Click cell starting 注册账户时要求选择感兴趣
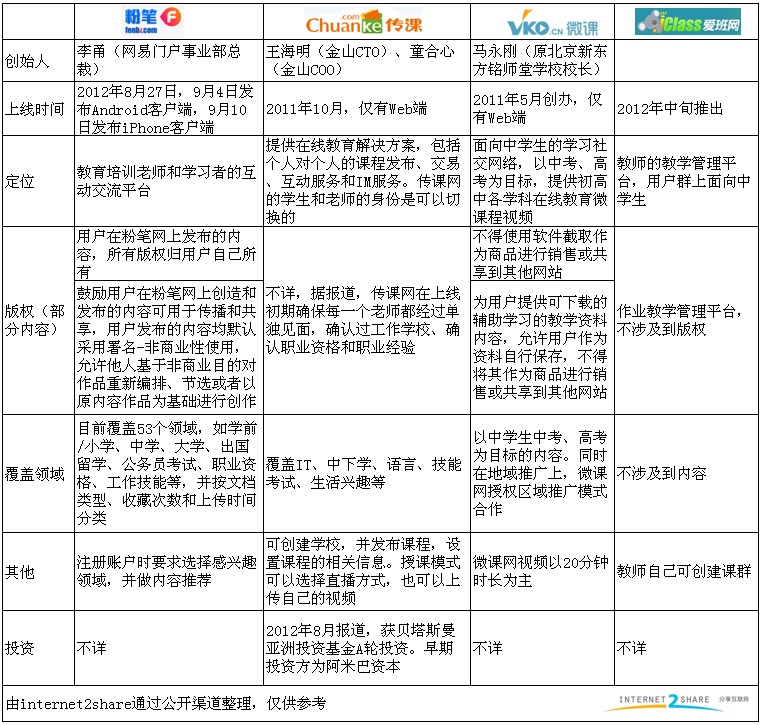Screen dimensions: 761x725 point(169,572)
